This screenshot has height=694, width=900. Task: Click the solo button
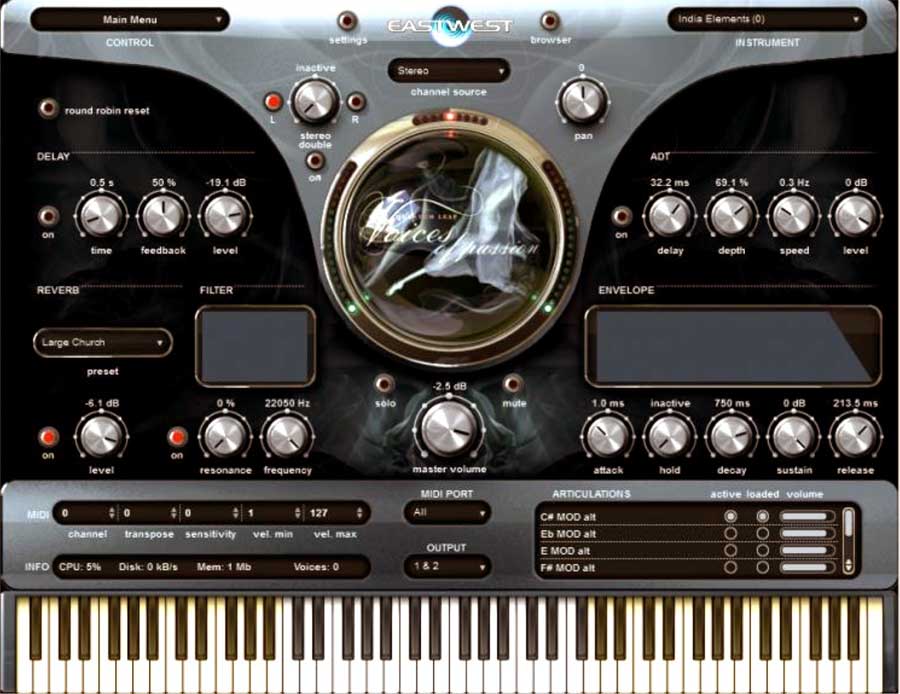(384, 383)
